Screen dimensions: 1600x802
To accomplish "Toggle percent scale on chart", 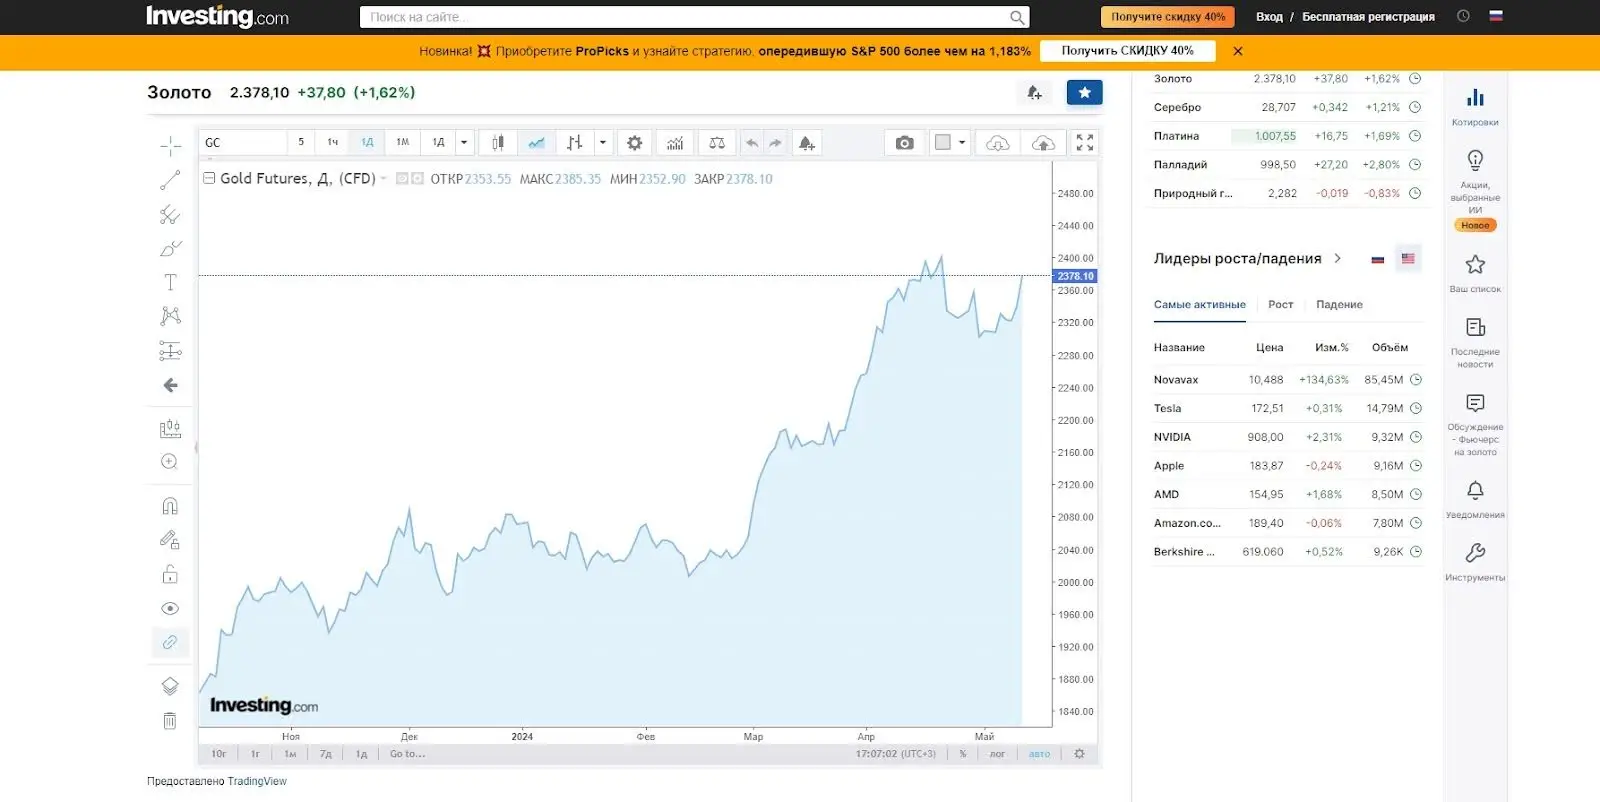I will tap(963, 754).
